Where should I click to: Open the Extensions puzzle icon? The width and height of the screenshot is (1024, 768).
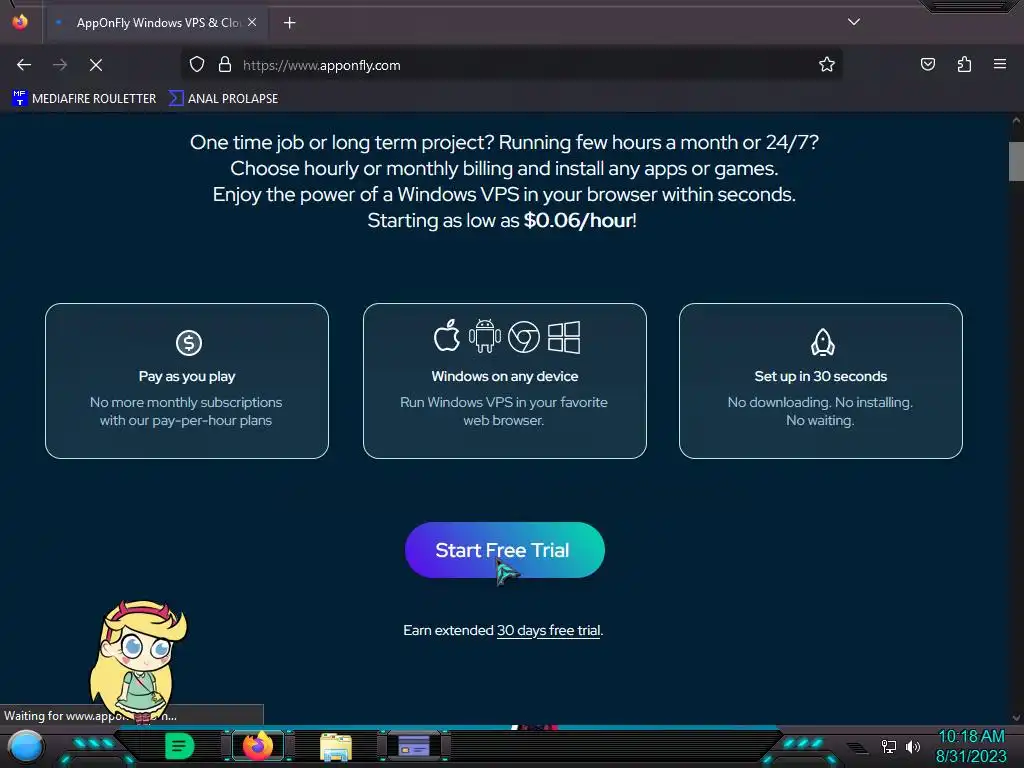click(x=964, y=64)
